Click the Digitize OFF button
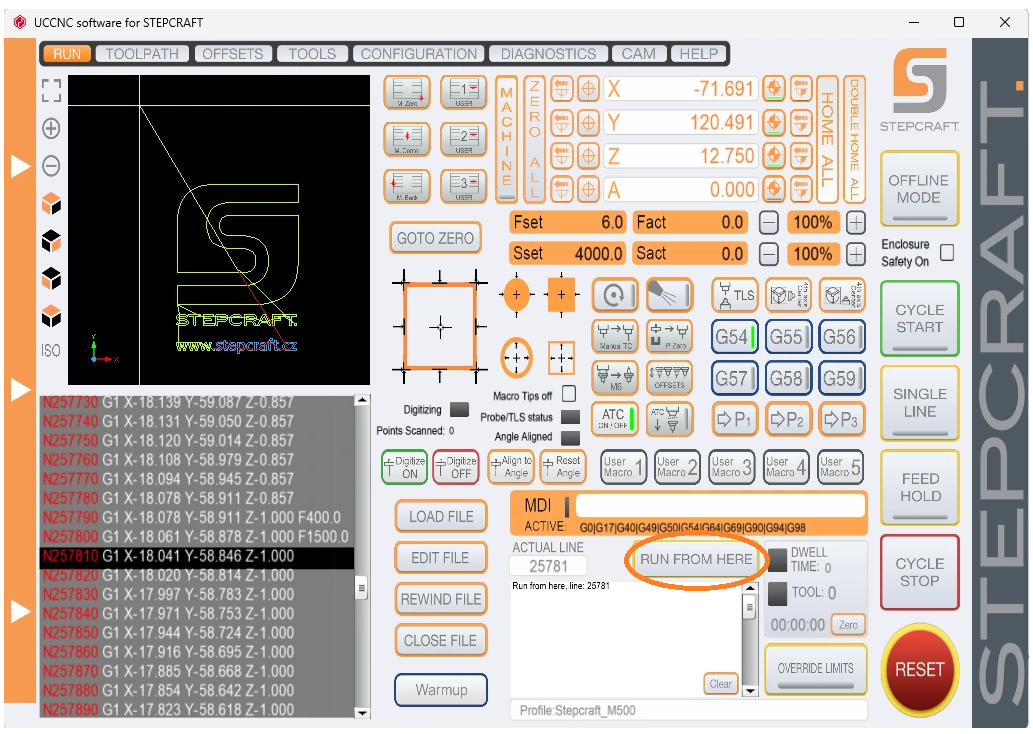1033x734 pixels. pyautogui.click(x=456, y=467)
